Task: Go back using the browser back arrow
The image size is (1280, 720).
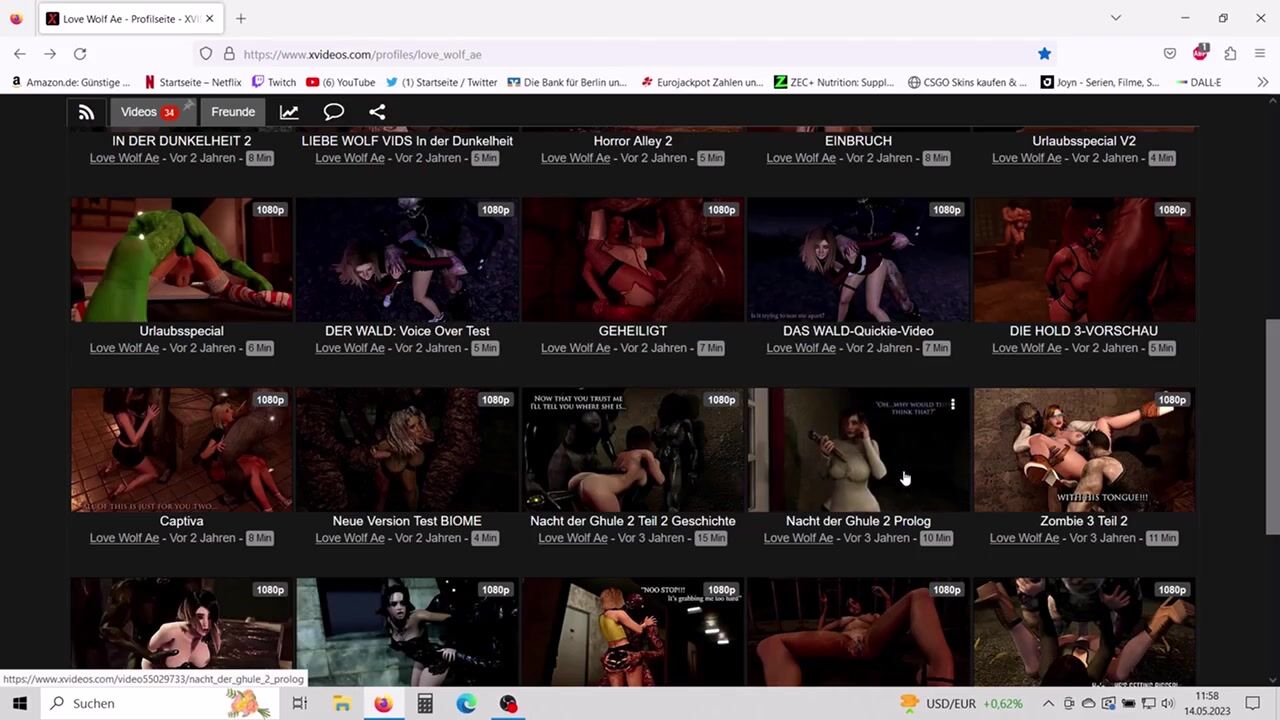Action: [20, 54]
